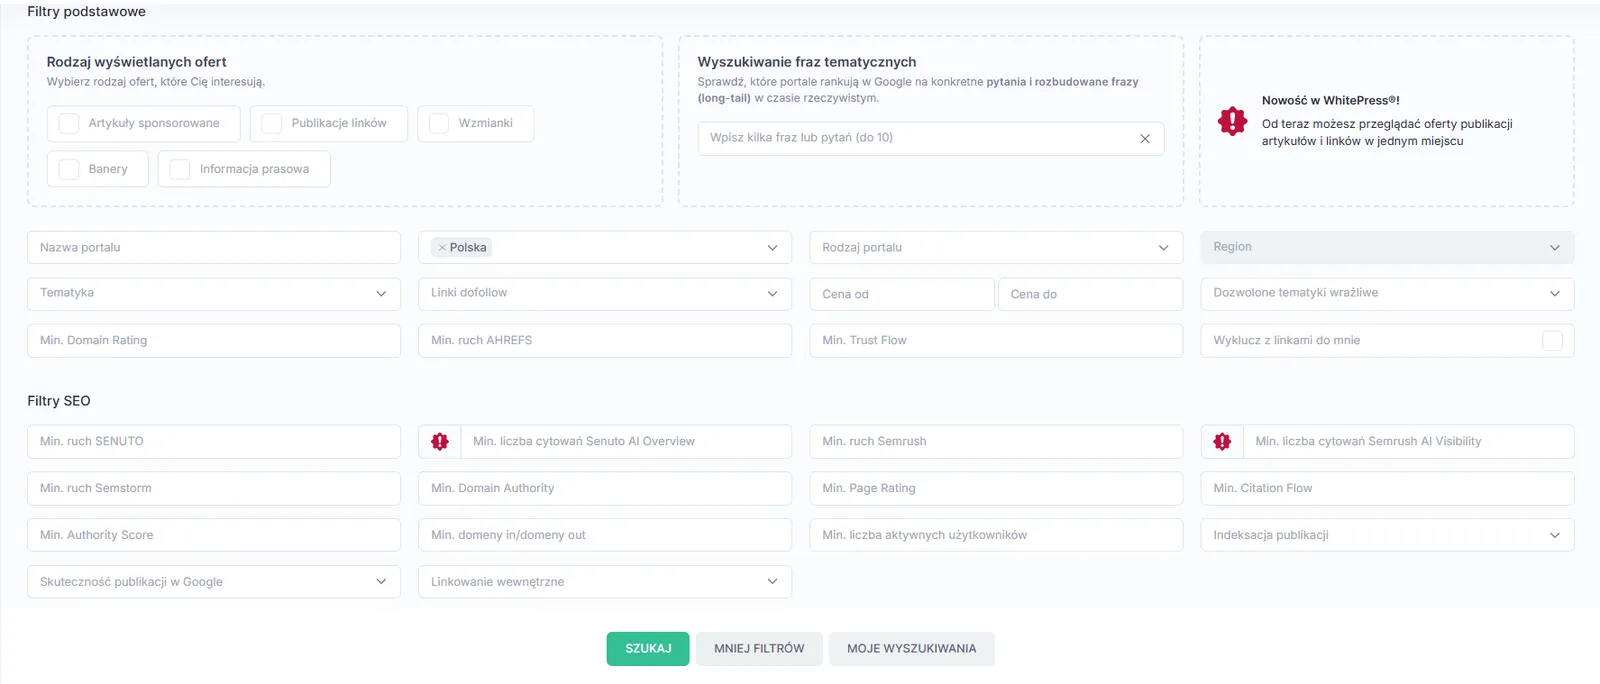Click the Nowość w WhitePress®! announcement title

coord(1330,101)
